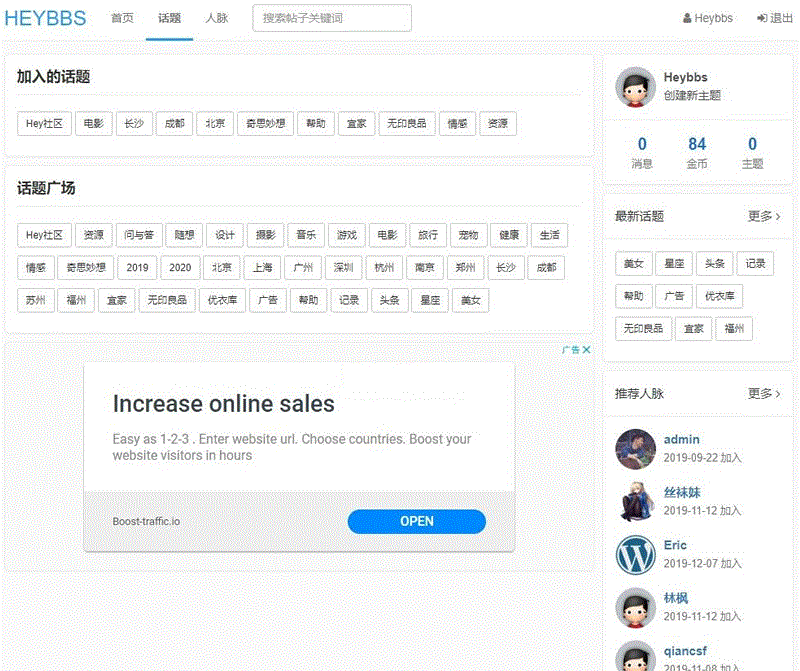Image resolution: width=800 pixels, height=671 pixels.
Task: Click the HEYBBS site logo
Action: point(45,18)
